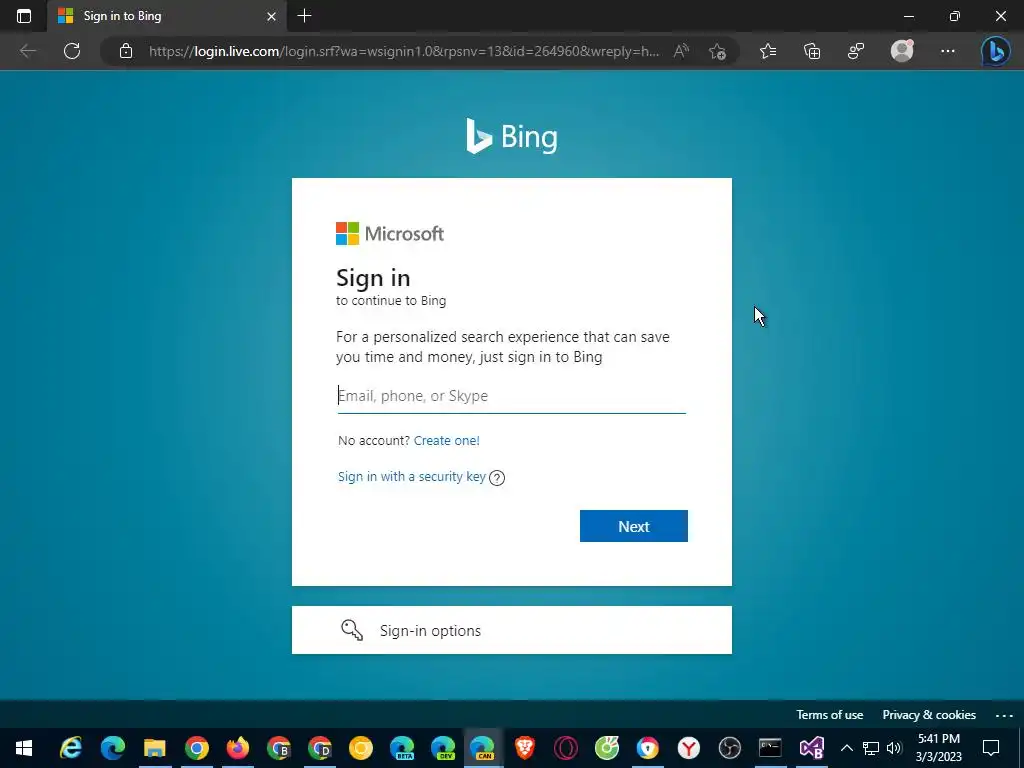Close the 'Sign in to Bing' tab
Viewport: 1024px width, 768px height.
coord(272,16)
